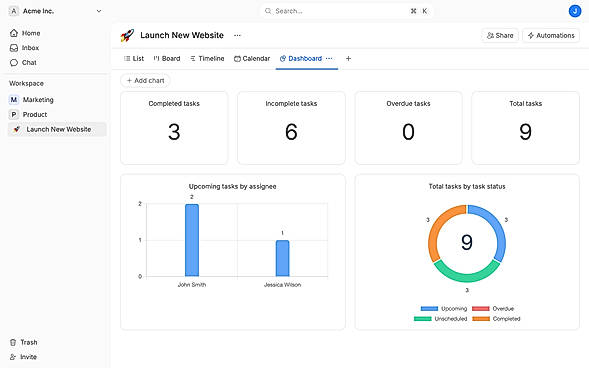Click the Acme Inc. workspace logo
The height and width of the screenshot is (368, 589).
14,11
